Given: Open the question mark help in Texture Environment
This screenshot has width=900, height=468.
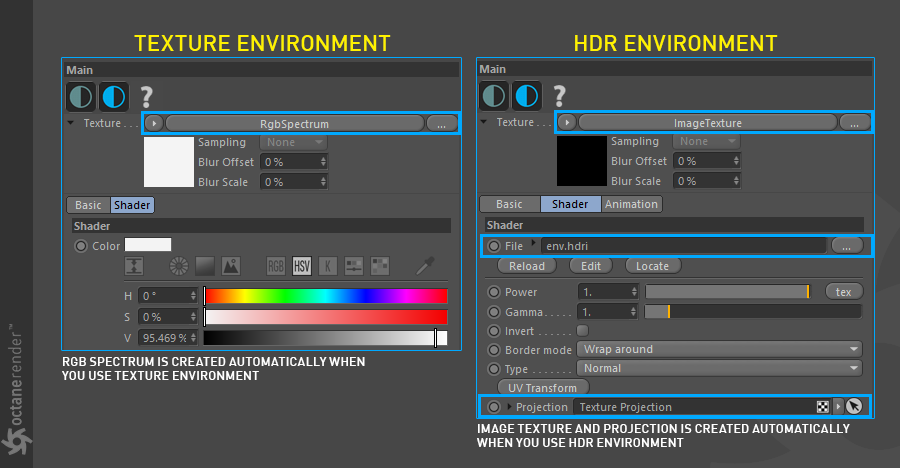Looking at the screenshot, I should (146, 97).
